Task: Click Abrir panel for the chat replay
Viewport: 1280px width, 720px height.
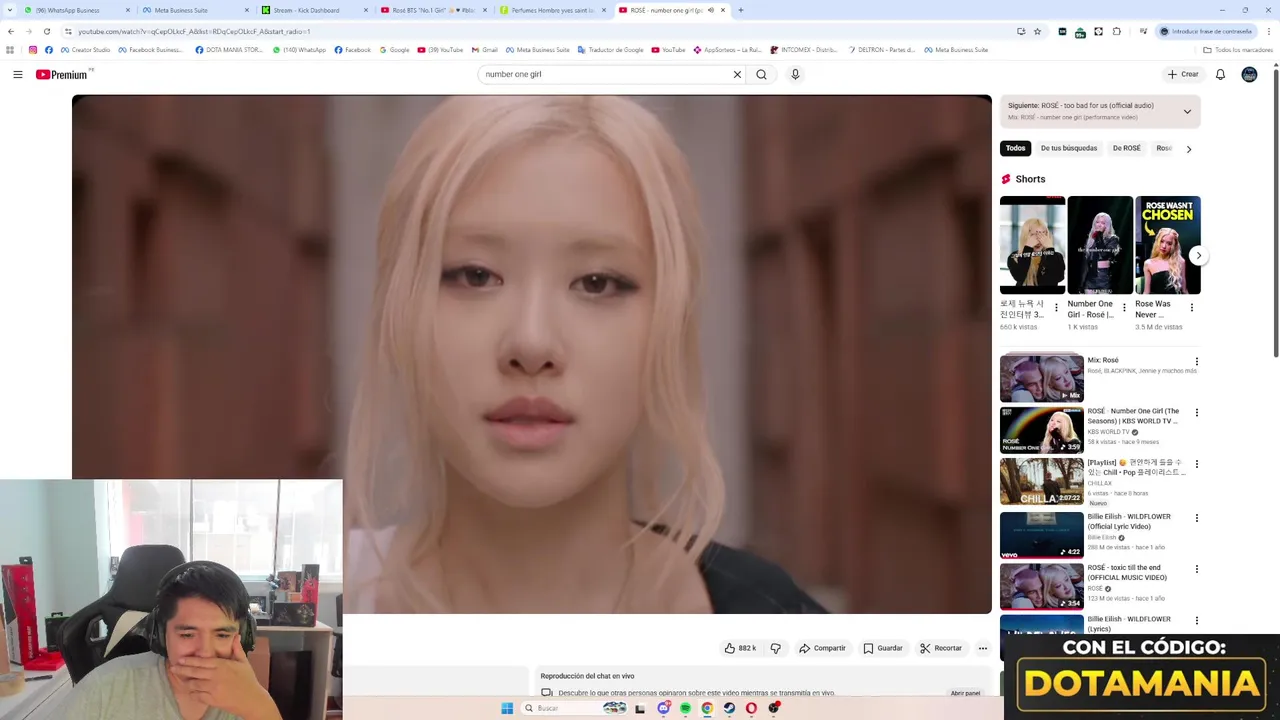Action: 965,693
